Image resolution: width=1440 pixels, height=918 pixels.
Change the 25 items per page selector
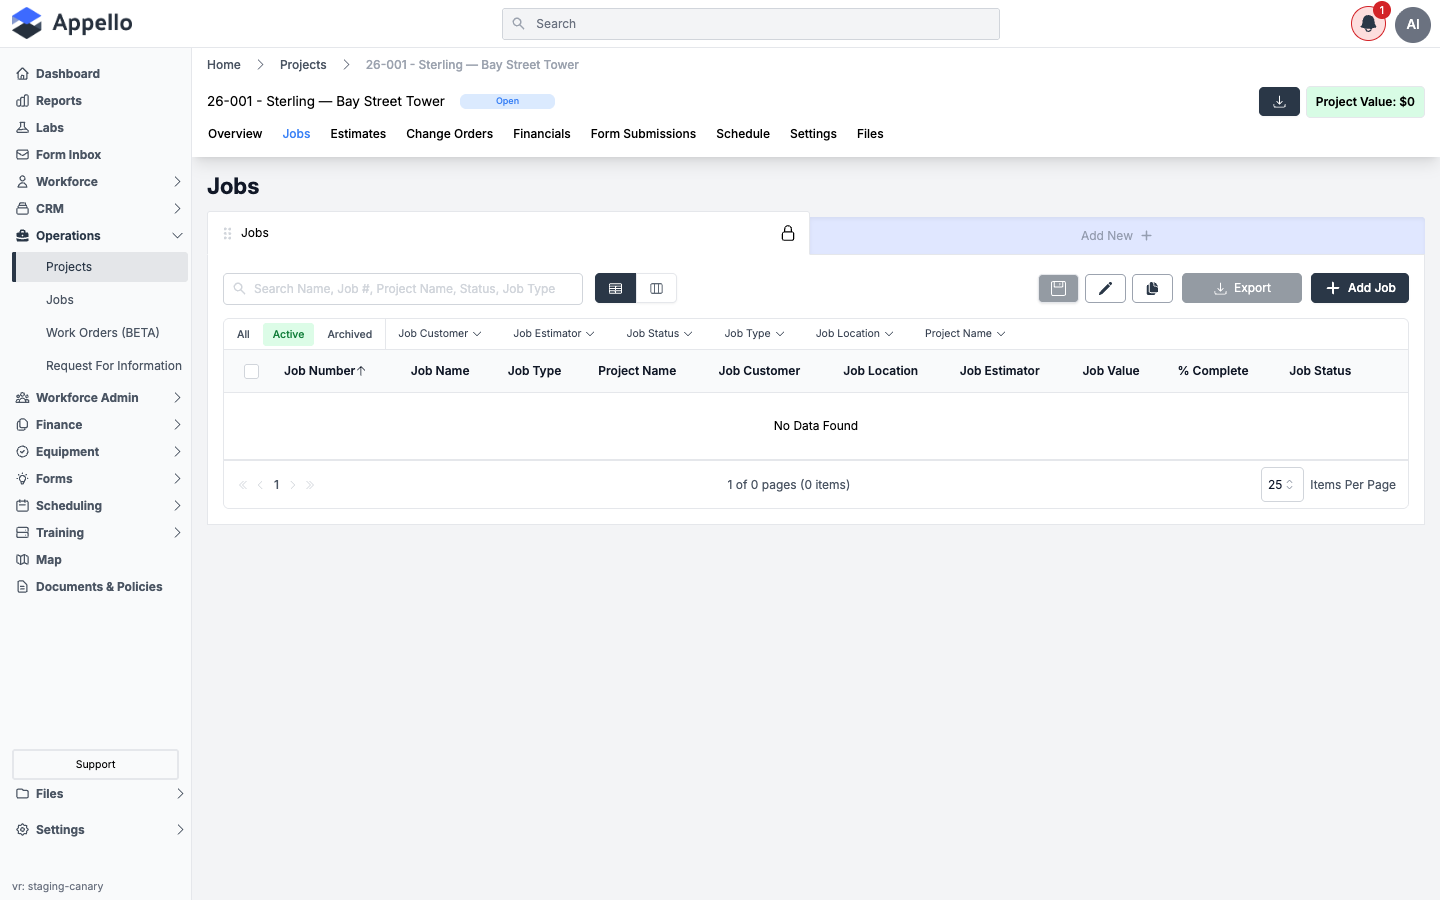coord(1282,485)
